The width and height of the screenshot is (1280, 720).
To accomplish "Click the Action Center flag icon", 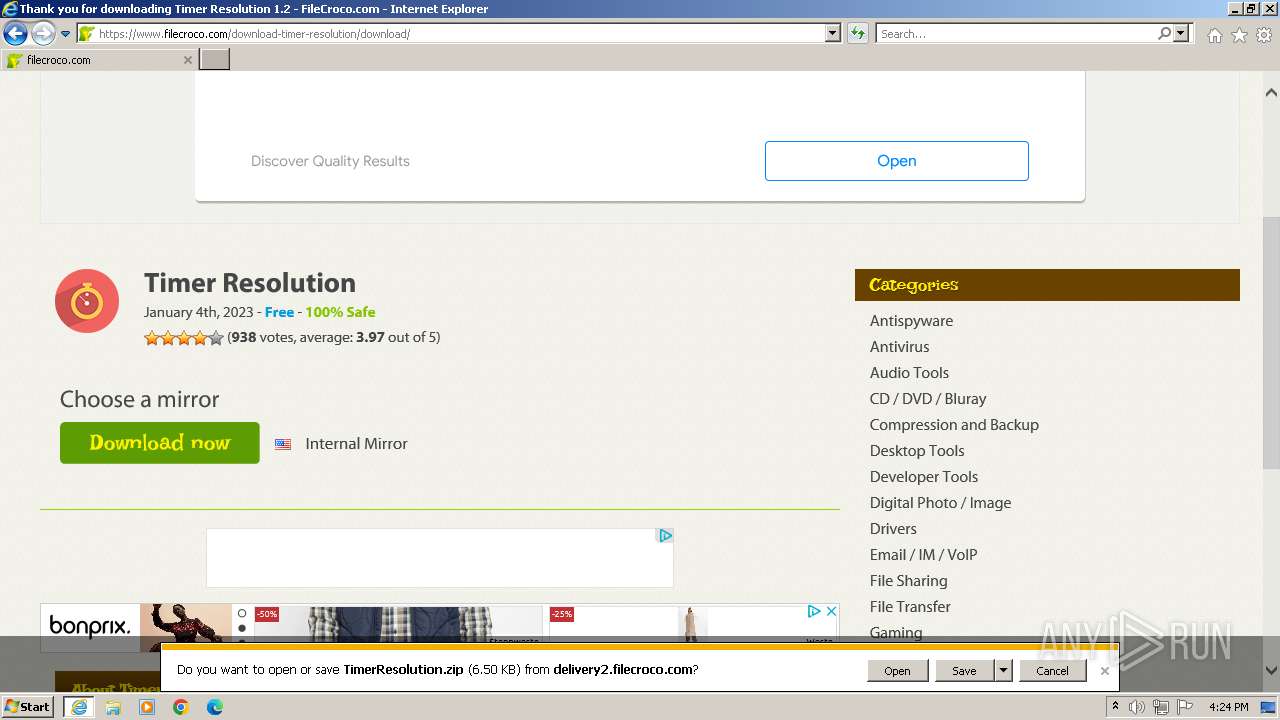I will click(1185, 707).
